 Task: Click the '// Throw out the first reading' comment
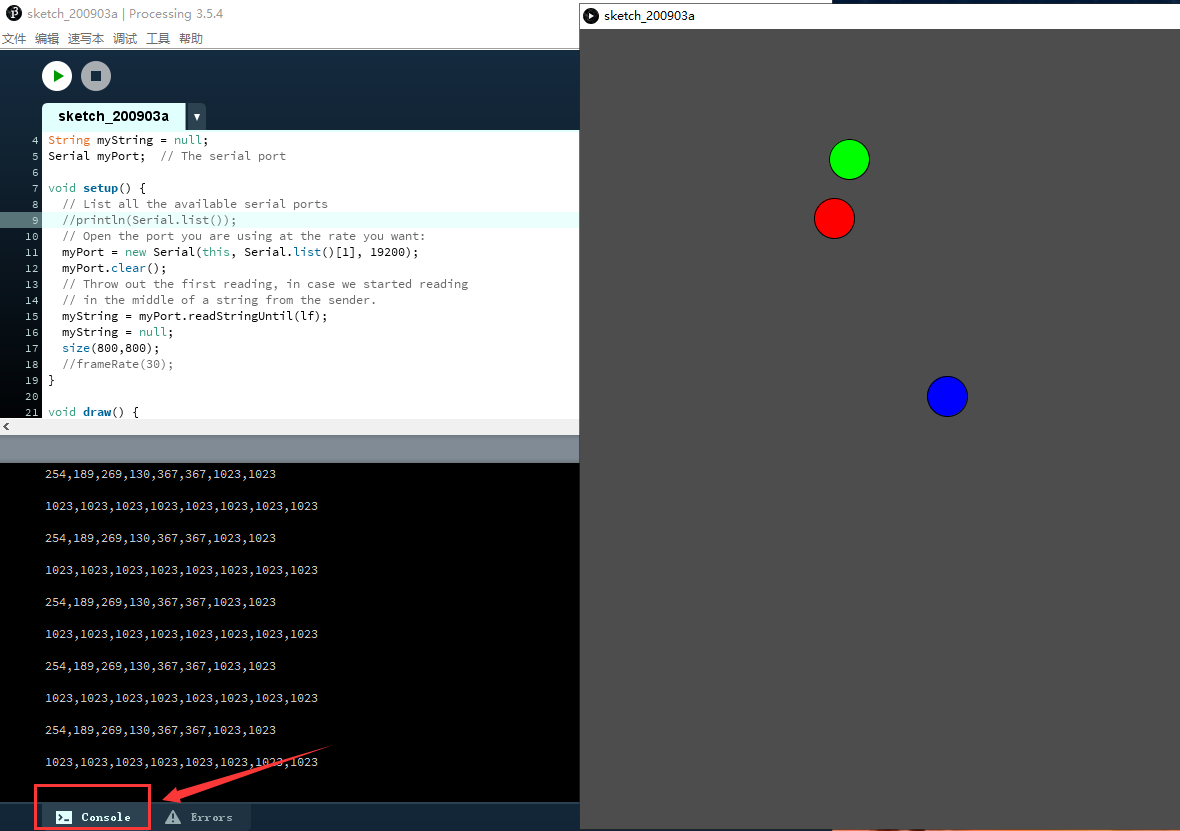[x=265, y=284]
